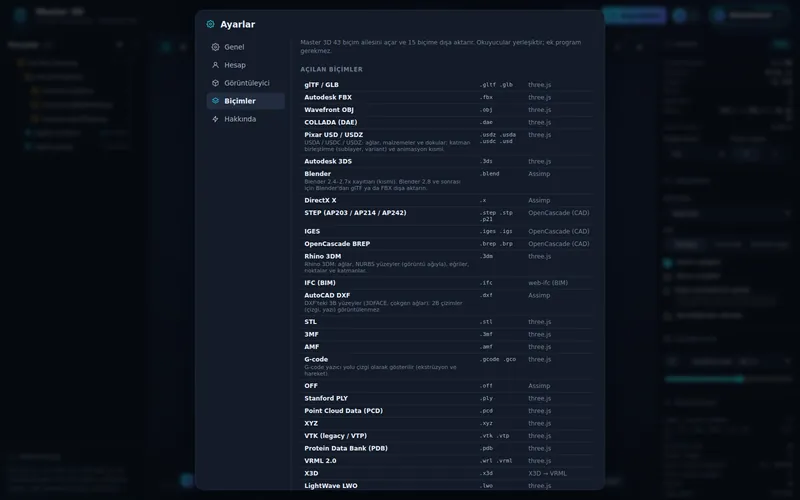
Task: Click the Autodesk 3DS format name
Action: pos(328,161)
